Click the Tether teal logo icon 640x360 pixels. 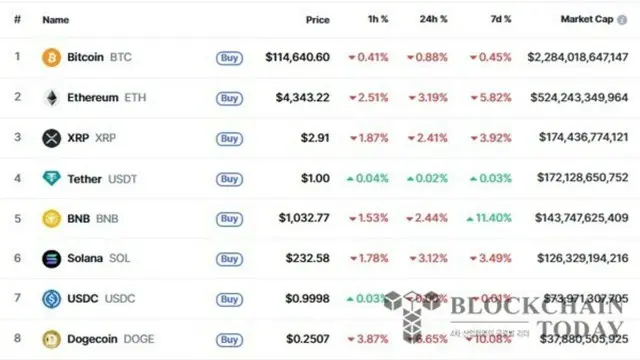(51, 178)
